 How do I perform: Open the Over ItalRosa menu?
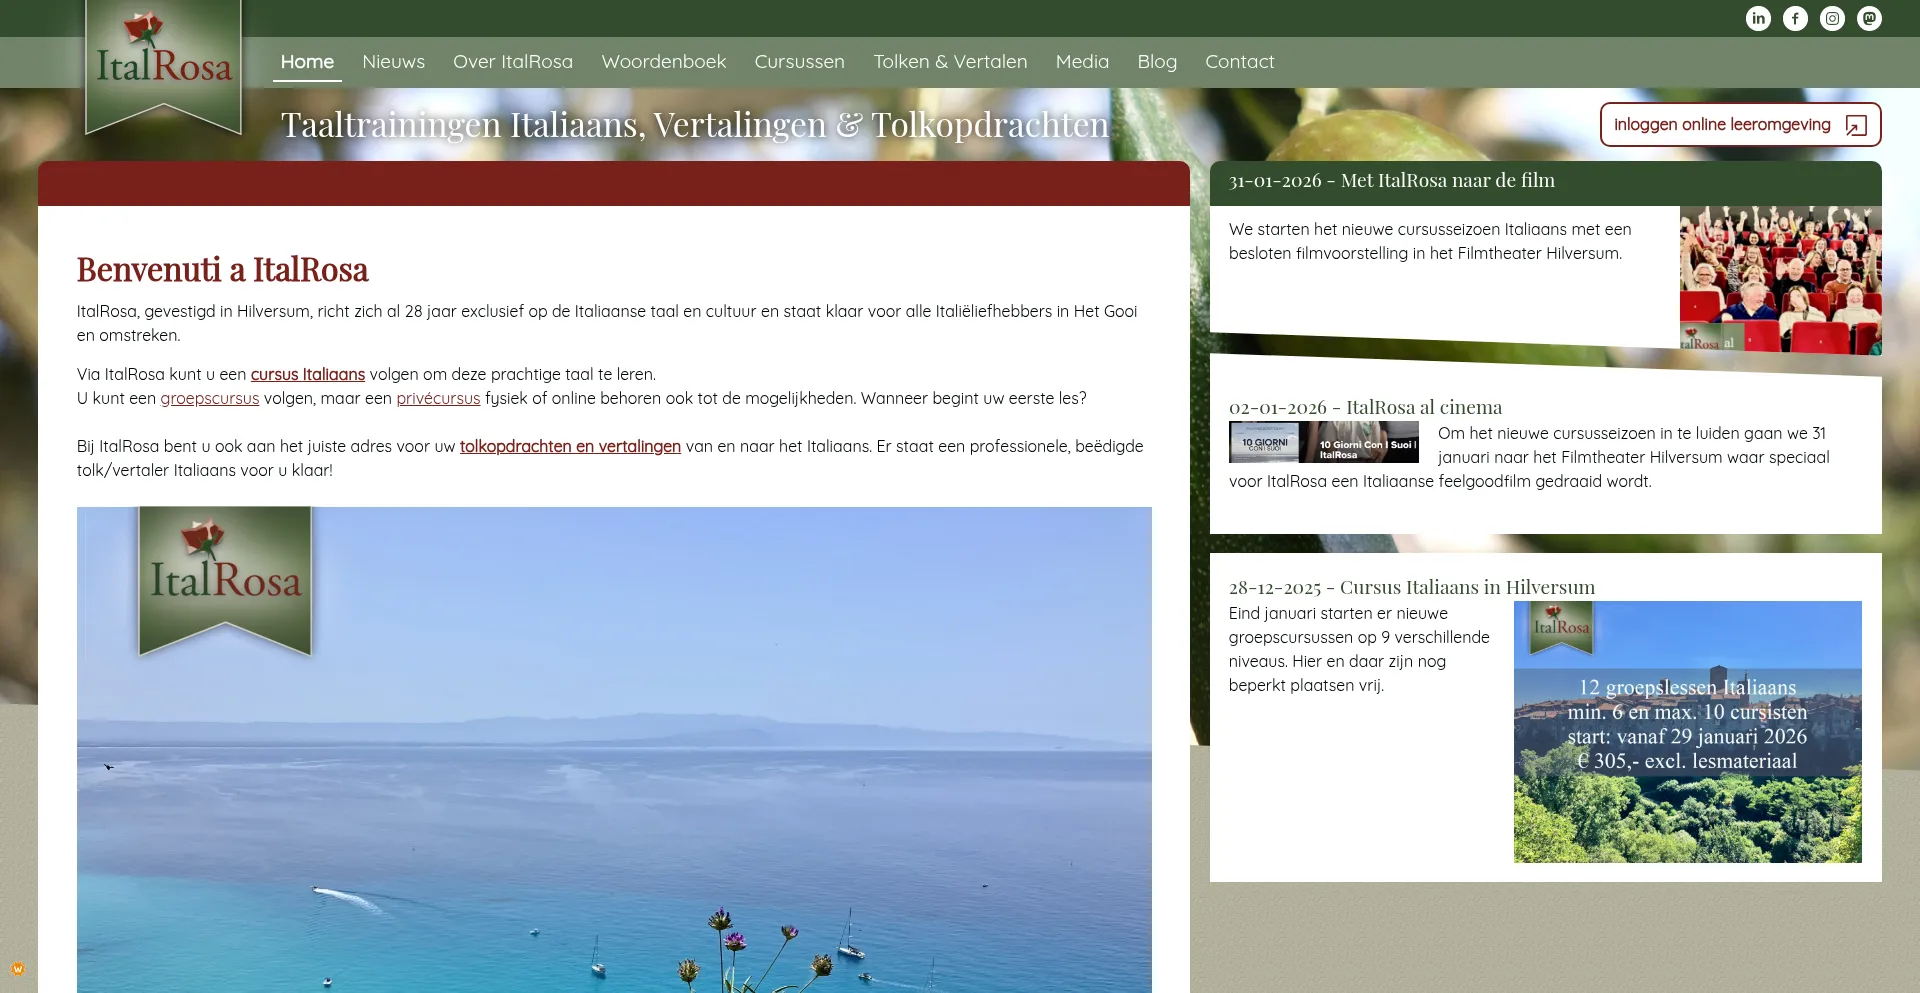coord(513,62)
